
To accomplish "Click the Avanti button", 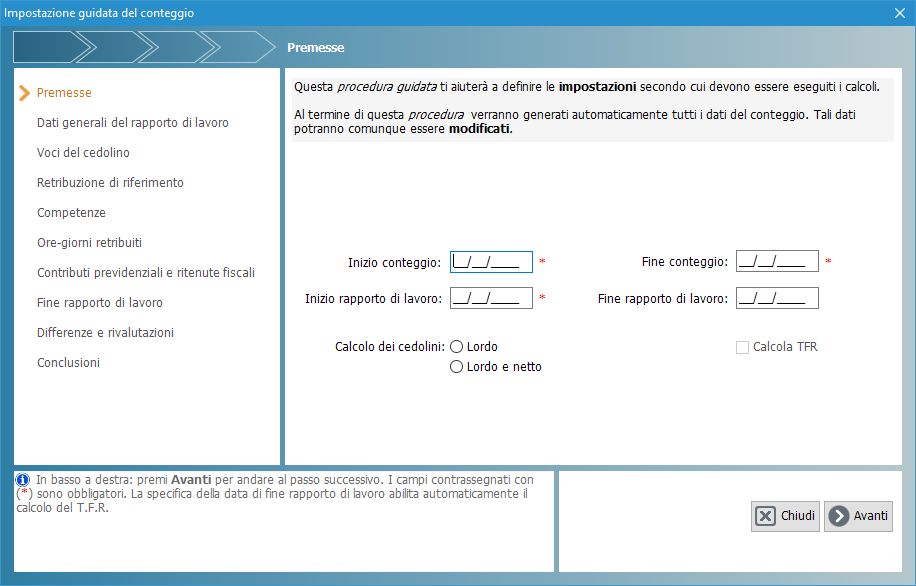I will [x=858, y=516].
